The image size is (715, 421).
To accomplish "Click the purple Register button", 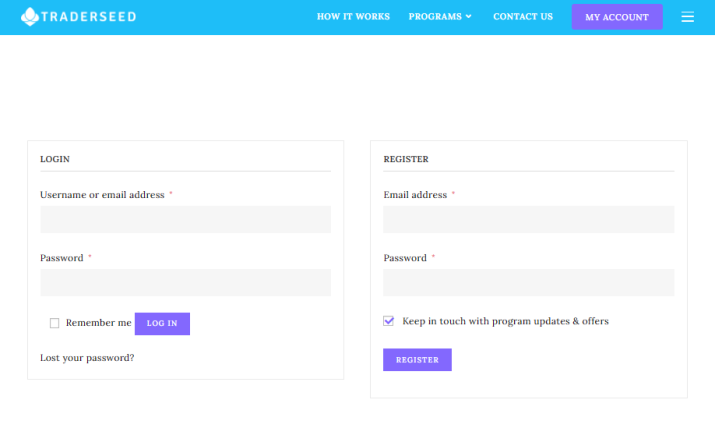I will click(417, 360).
